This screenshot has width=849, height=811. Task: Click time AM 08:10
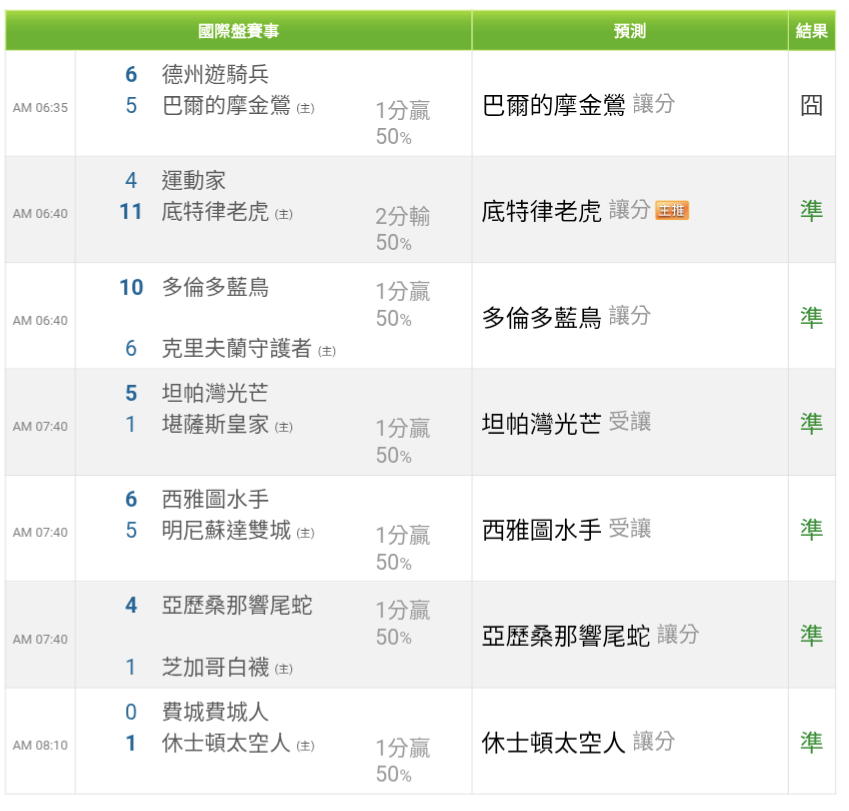[40, 745]
